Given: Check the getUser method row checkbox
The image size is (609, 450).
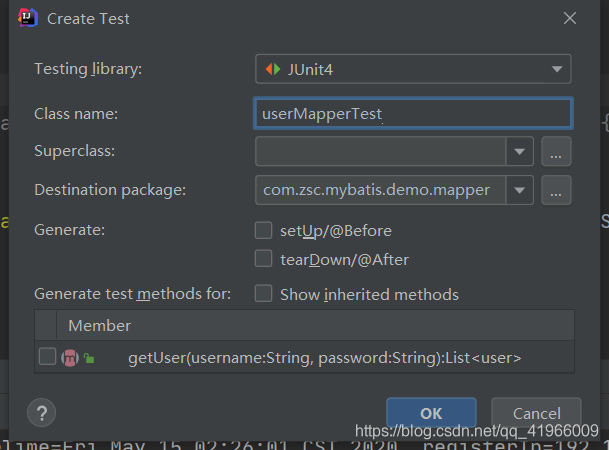Looking at the screenshot, I should click(47, 356).
